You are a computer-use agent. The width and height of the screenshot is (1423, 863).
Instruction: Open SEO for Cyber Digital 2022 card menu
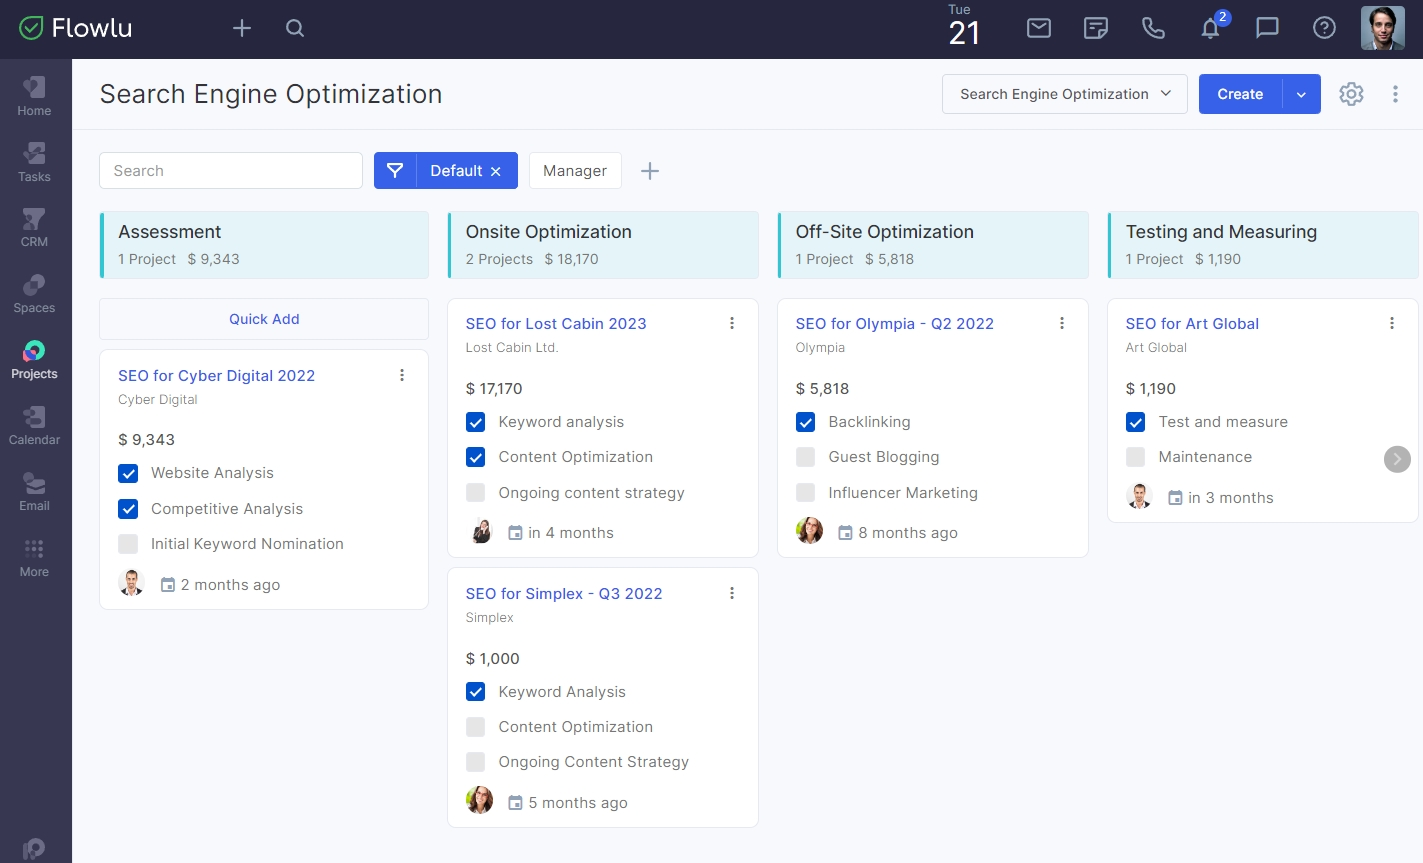coord(402,375)
